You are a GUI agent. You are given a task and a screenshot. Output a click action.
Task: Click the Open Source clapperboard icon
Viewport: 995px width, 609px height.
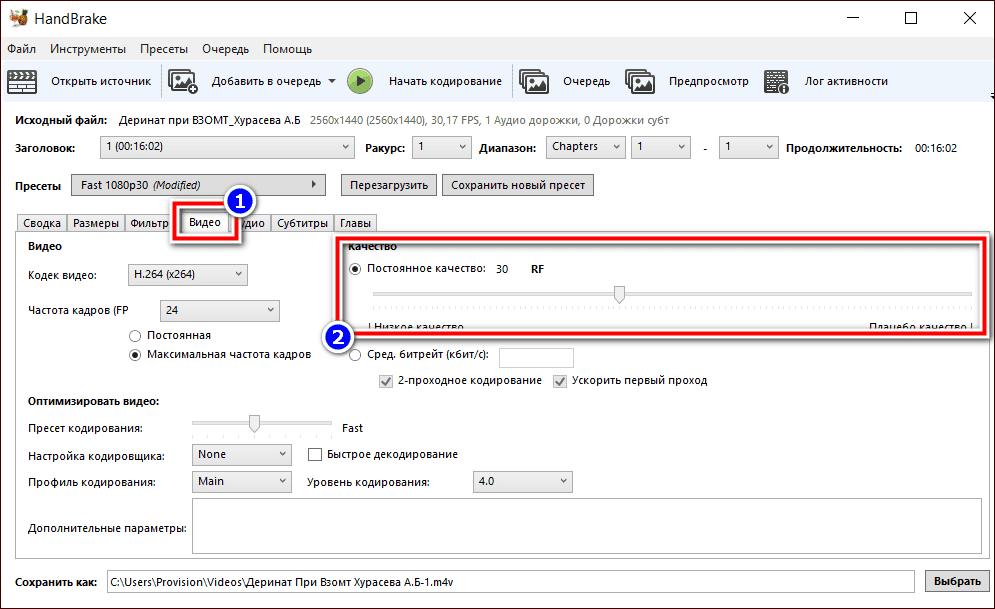click(x=22, y=81)
